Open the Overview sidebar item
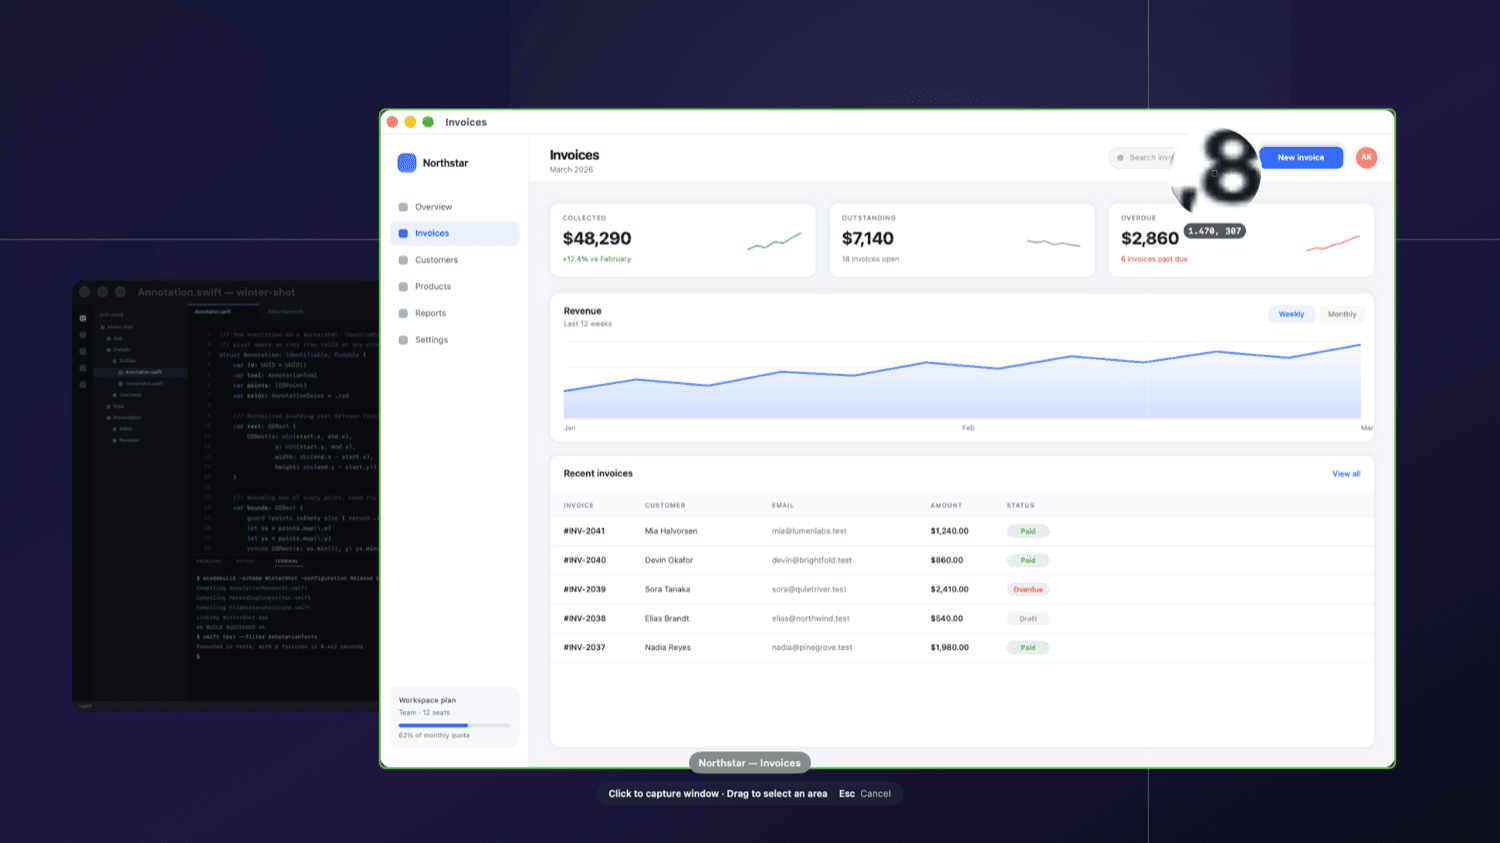 pyautogui.click(x=455, y=207)
